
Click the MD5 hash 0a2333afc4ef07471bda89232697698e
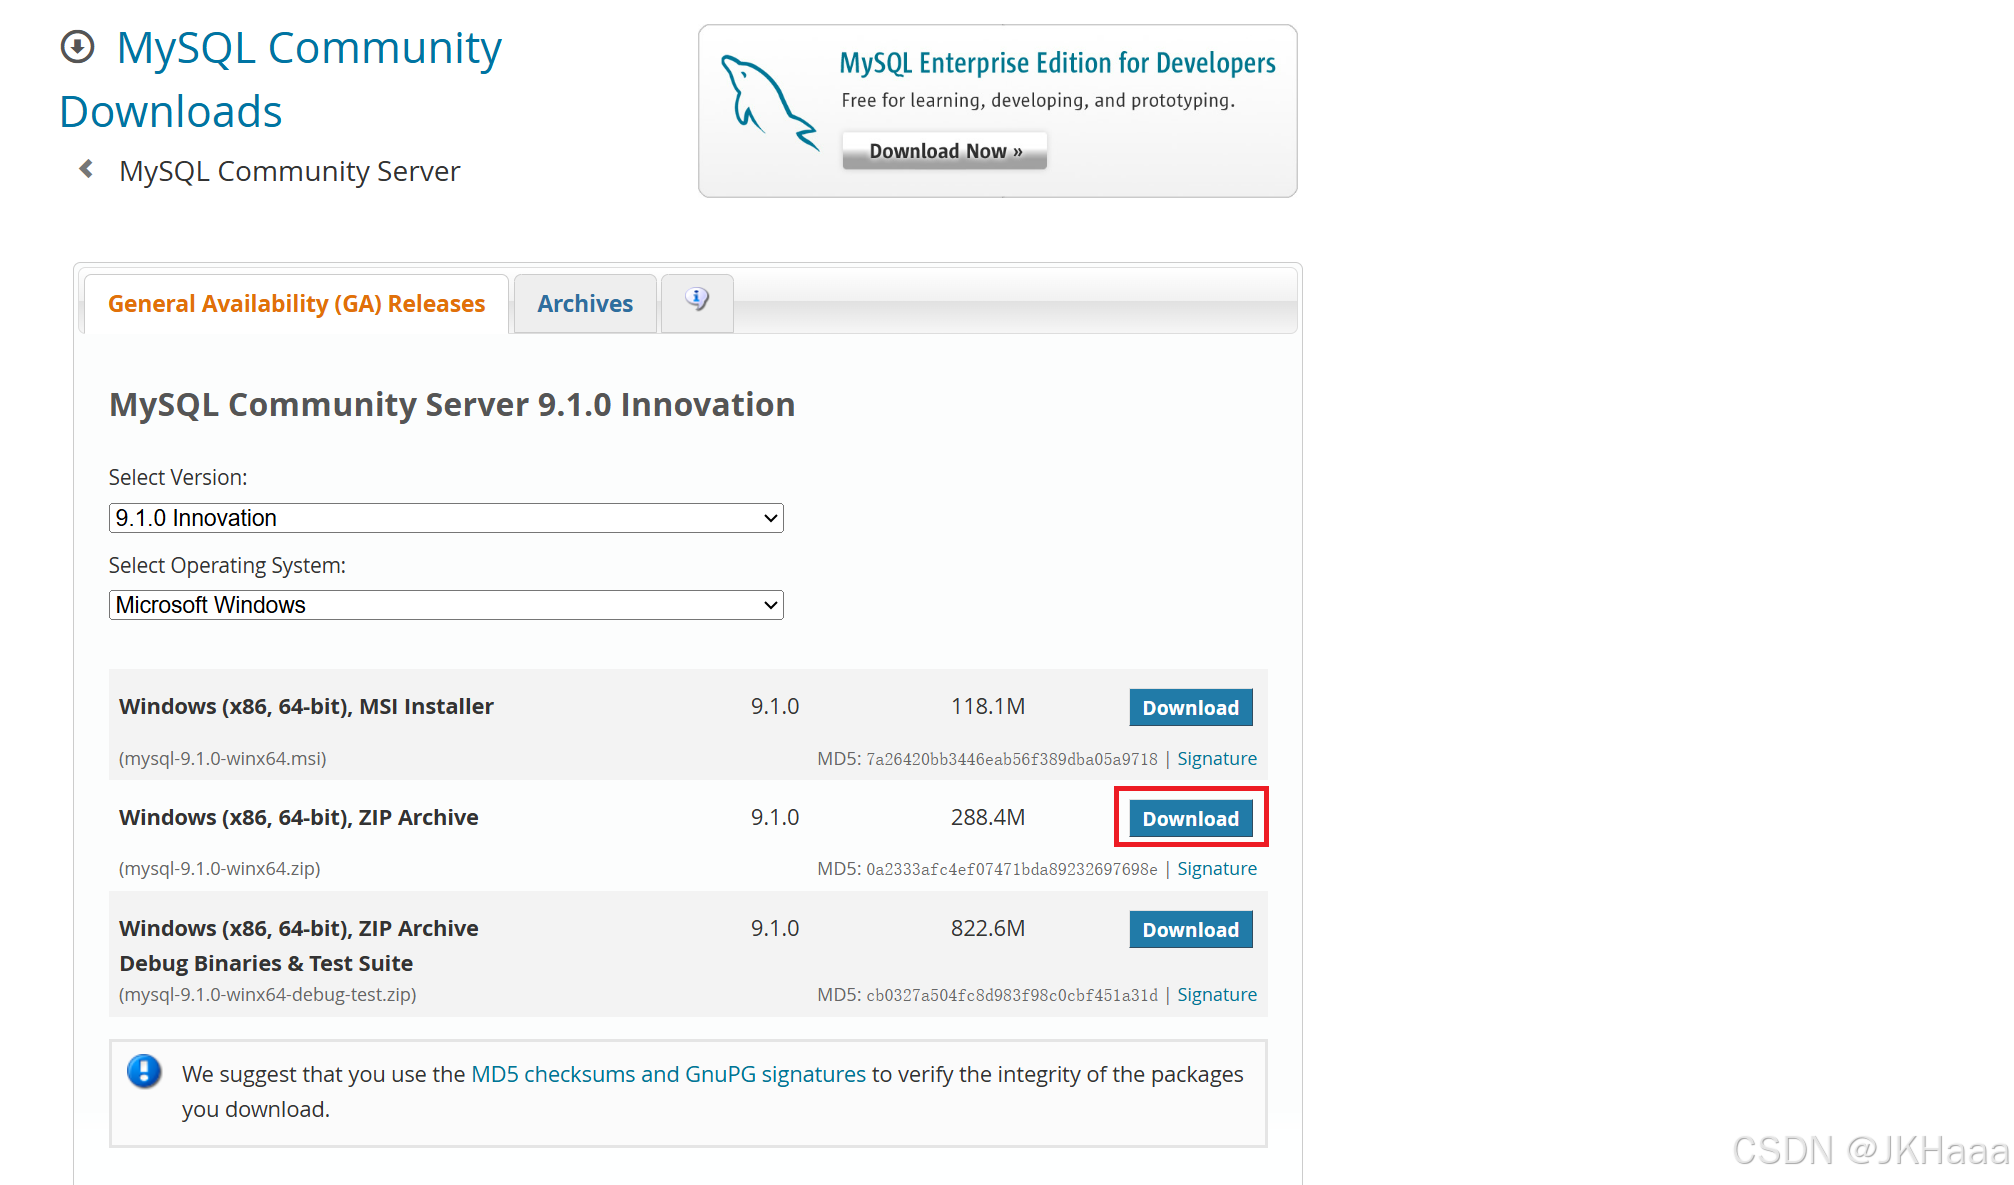(x=1012, y=870)
